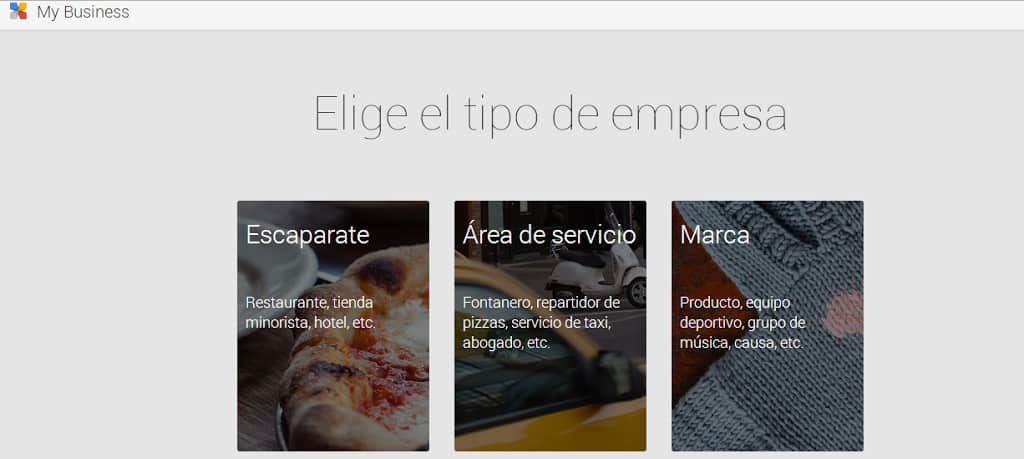
Task: Click the Google My Business logo icon
Action: (18, 11)
